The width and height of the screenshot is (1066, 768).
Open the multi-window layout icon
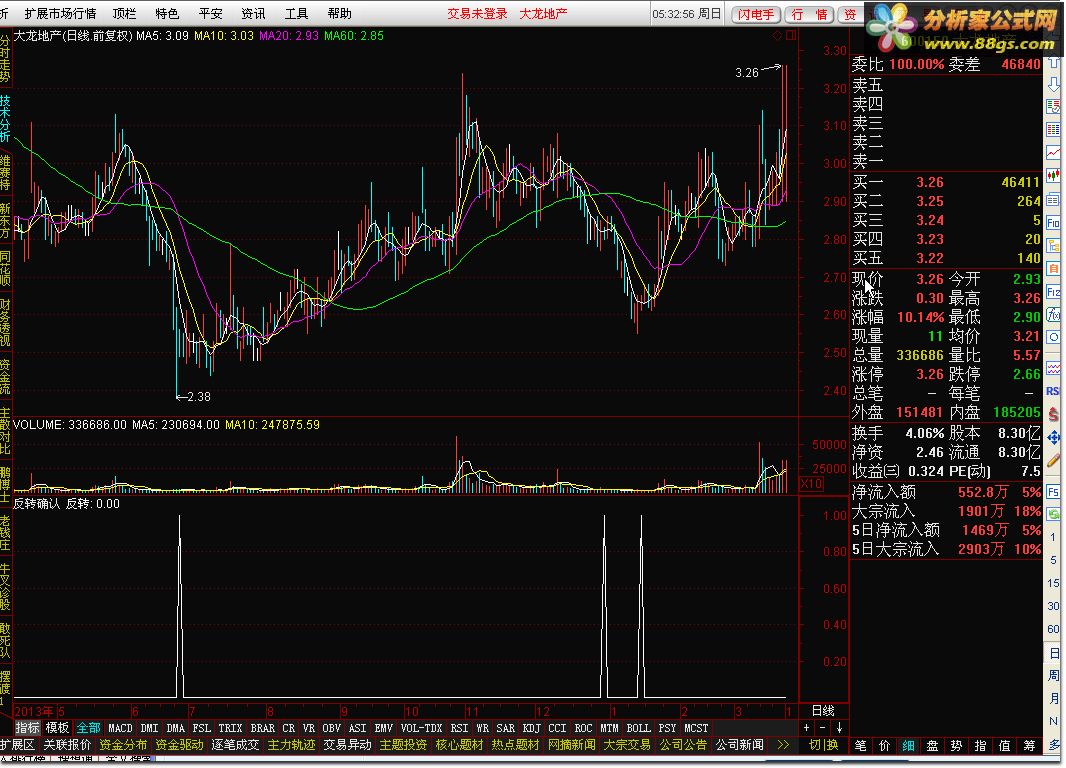point(1053,199)
